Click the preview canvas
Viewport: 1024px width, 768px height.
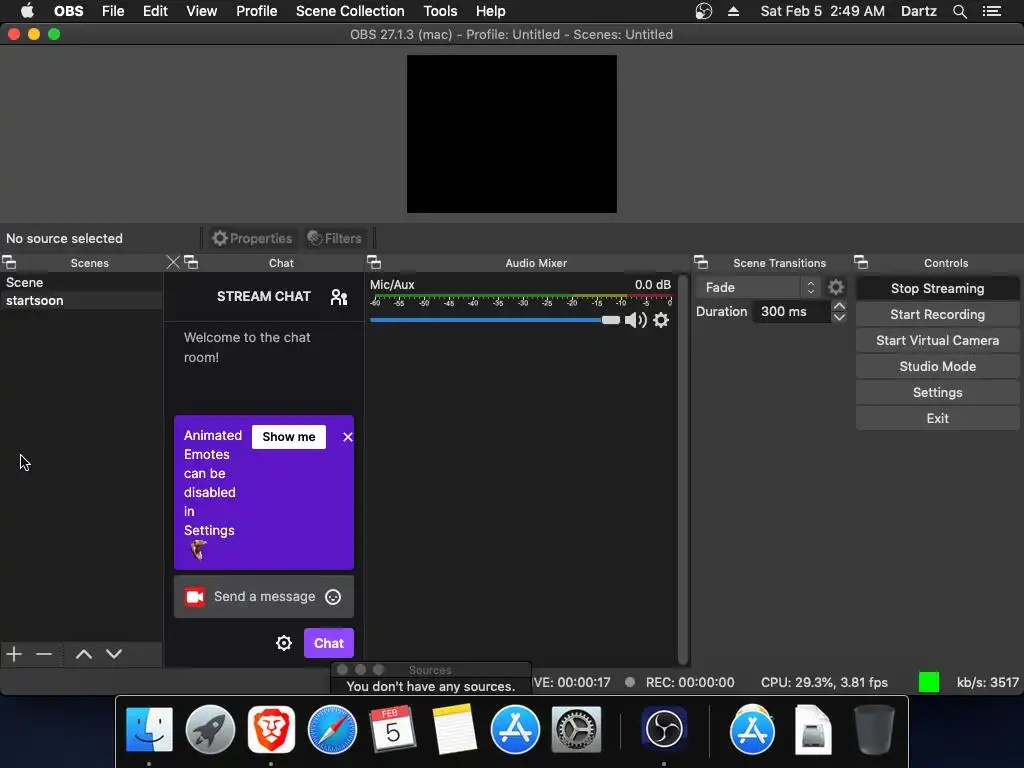[x=511, y=134]
